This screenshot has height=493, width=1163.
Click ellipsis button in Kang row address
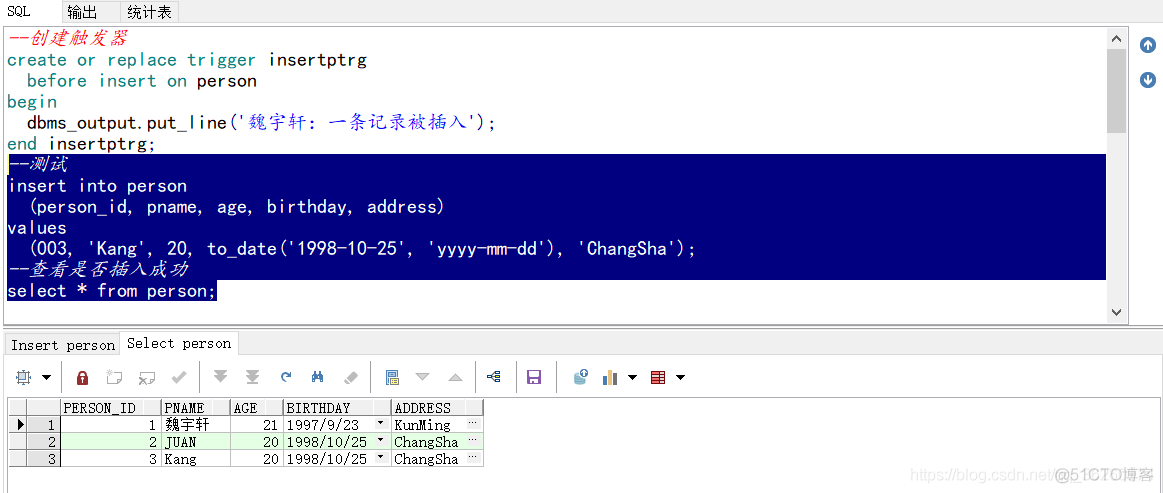click(473, 458)
